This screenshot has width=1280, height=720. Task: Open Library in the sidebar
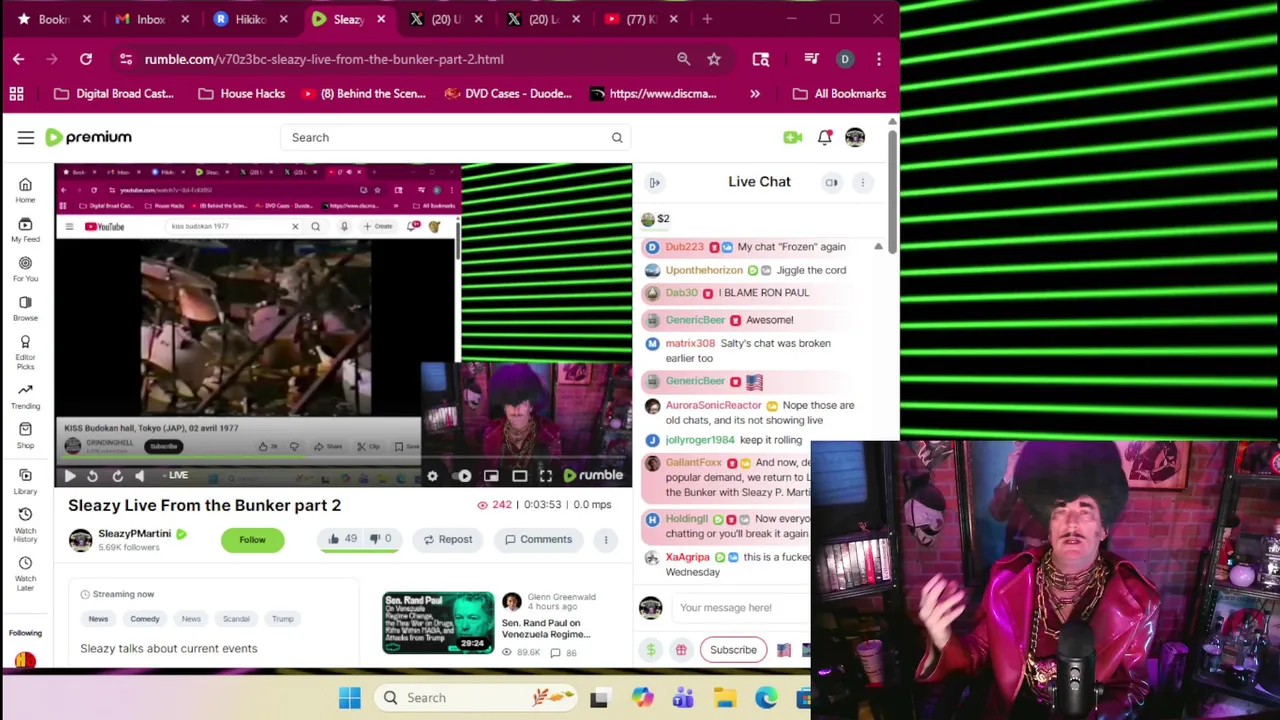pyautogui.click(x=25, y=481)
